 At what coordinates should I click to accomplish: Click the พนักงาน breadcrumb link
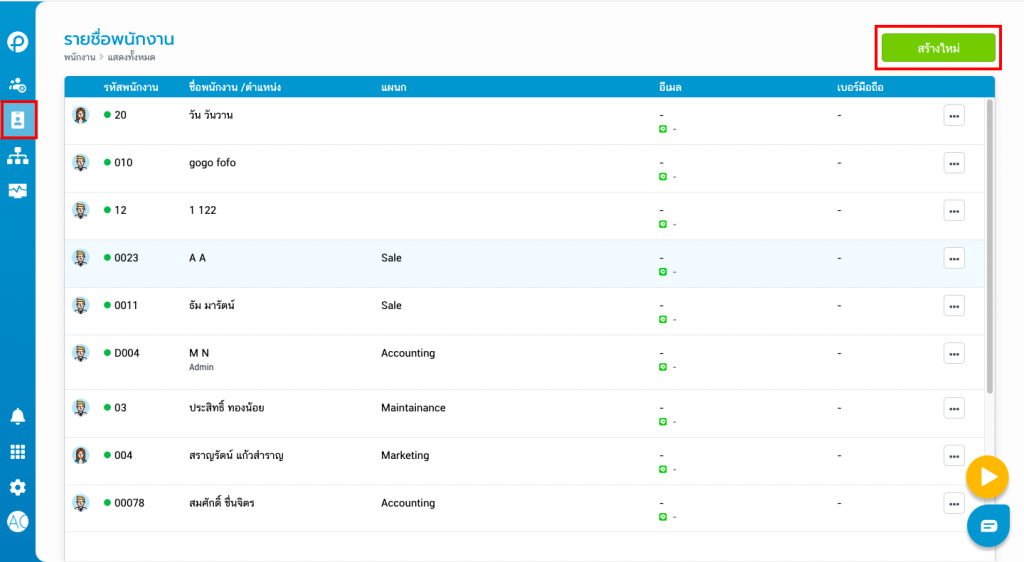(79, 58)
